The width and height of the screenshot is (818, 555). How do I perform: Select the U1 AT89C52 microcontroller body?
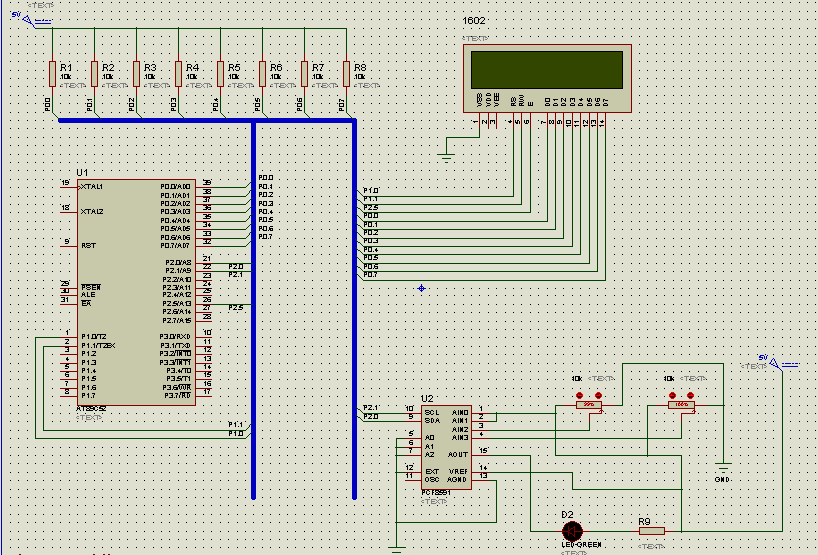(x=137, y=293)
